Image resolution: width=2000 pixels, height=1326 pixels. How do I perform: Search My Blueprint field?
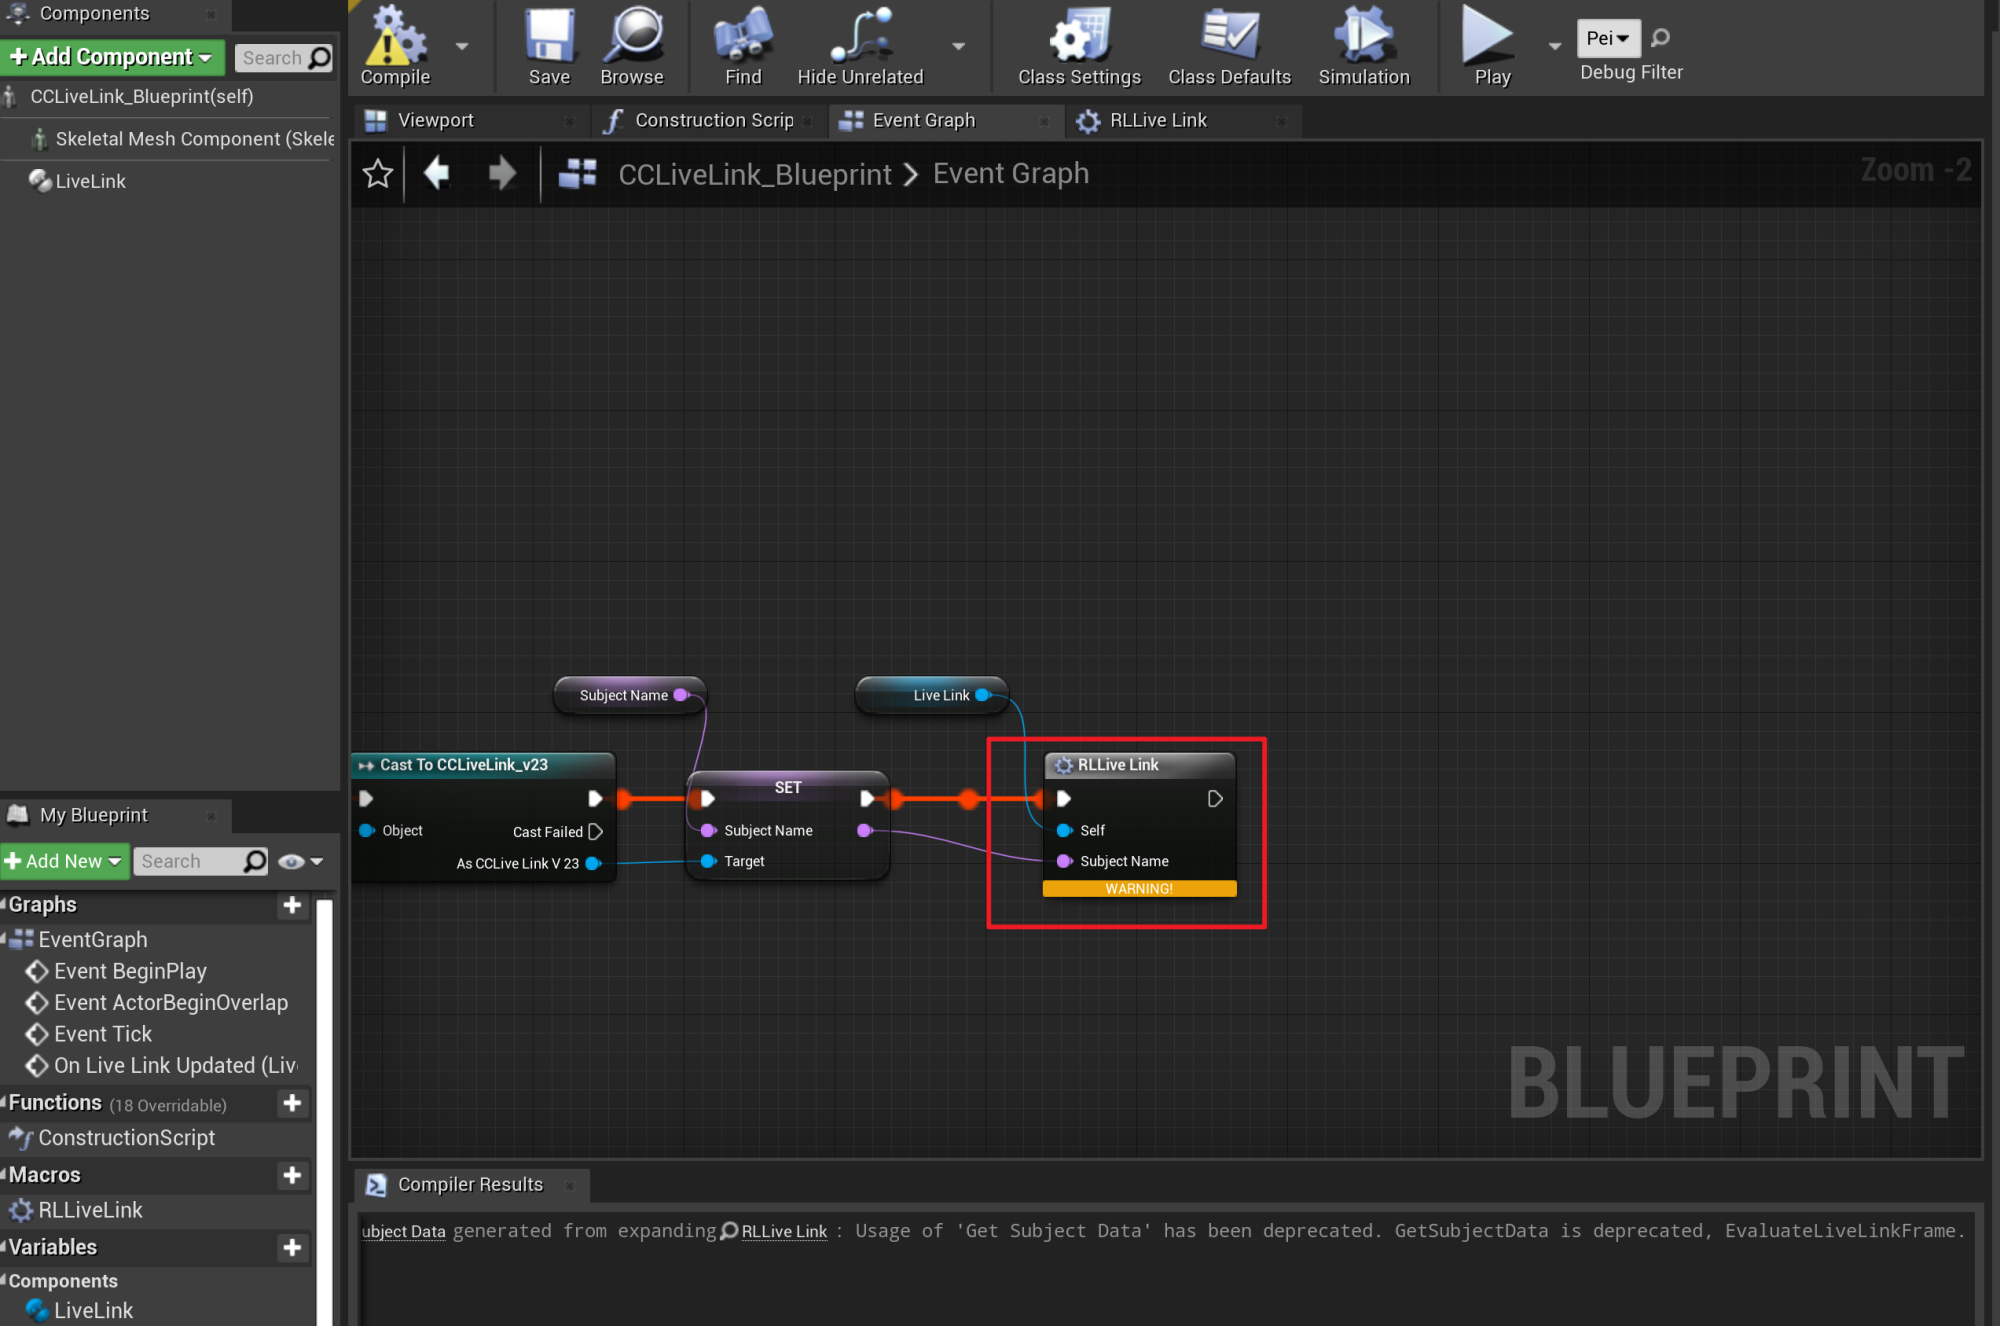click(x=200, y=861)
